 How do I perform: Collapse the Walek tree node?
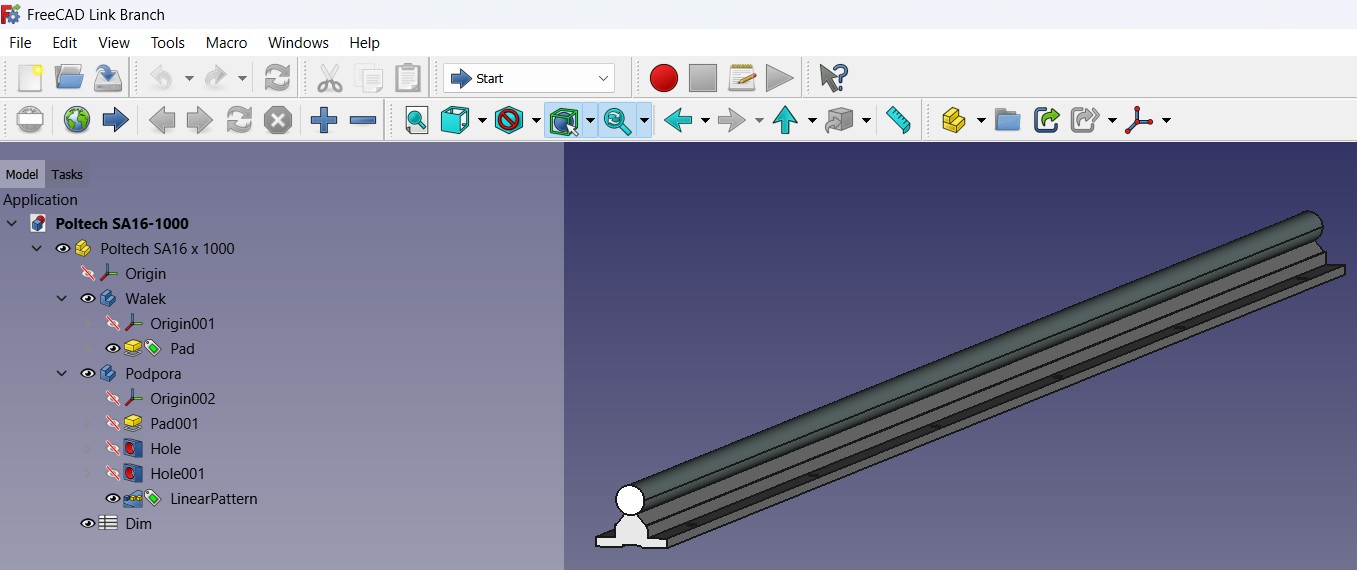pos(62,298)
